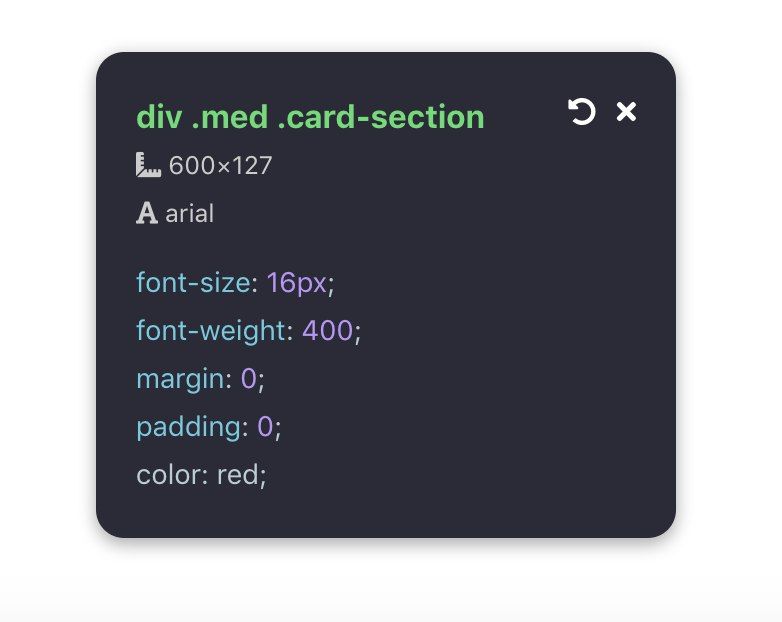The image size is (782, 622).
Task: Close the inspector card with X icon
Action: (626, 112)
